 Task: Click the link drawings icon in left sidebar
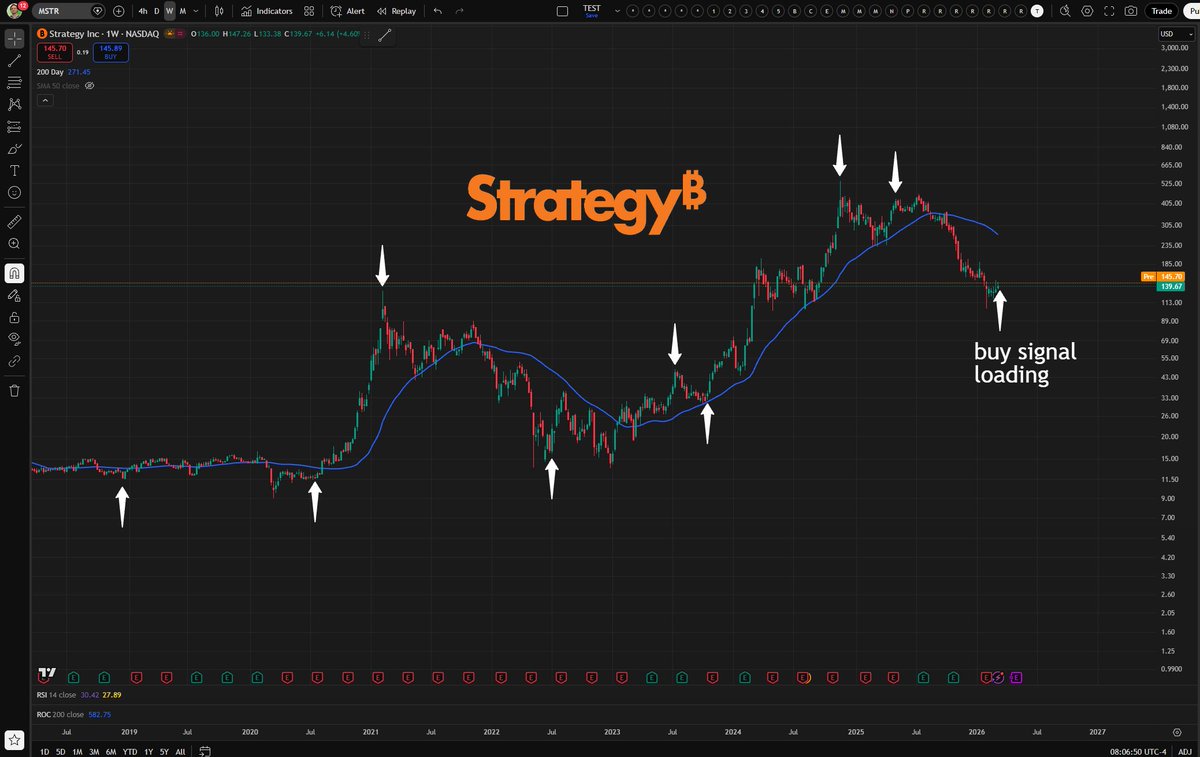15,361
